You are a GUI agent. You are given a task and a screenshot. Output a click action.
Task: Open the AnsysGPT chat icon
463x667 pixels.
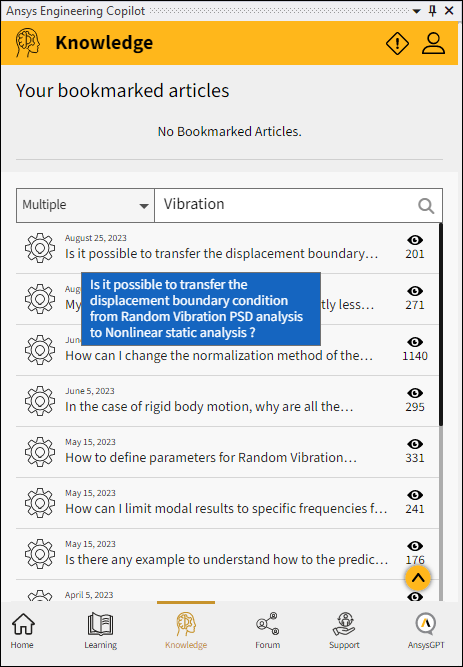tap(426, 632)
